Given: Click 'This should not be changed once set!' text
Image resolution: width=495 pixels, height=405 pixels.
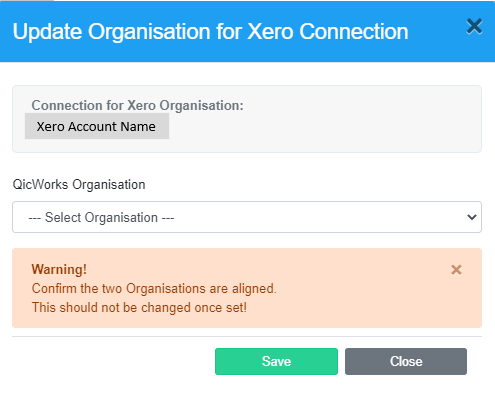Looking at the screenshot, I should click(x=139, y=307).
